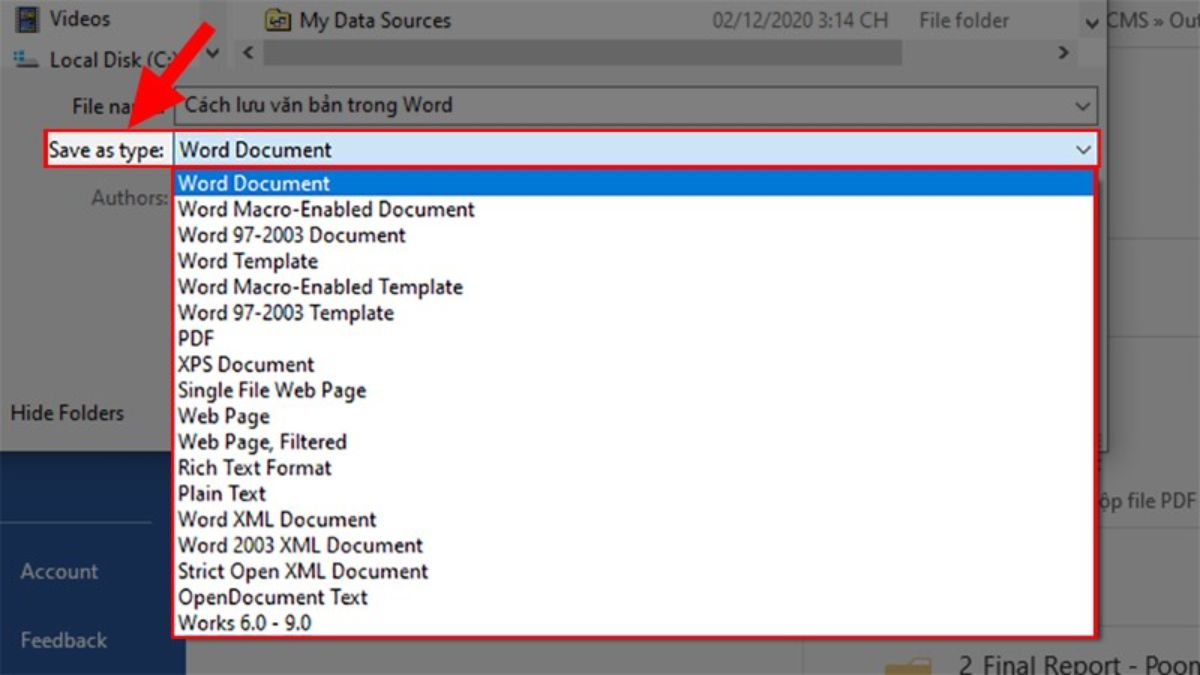
Task: Choose Rich Text Format from the list
Action: point(255,467)
